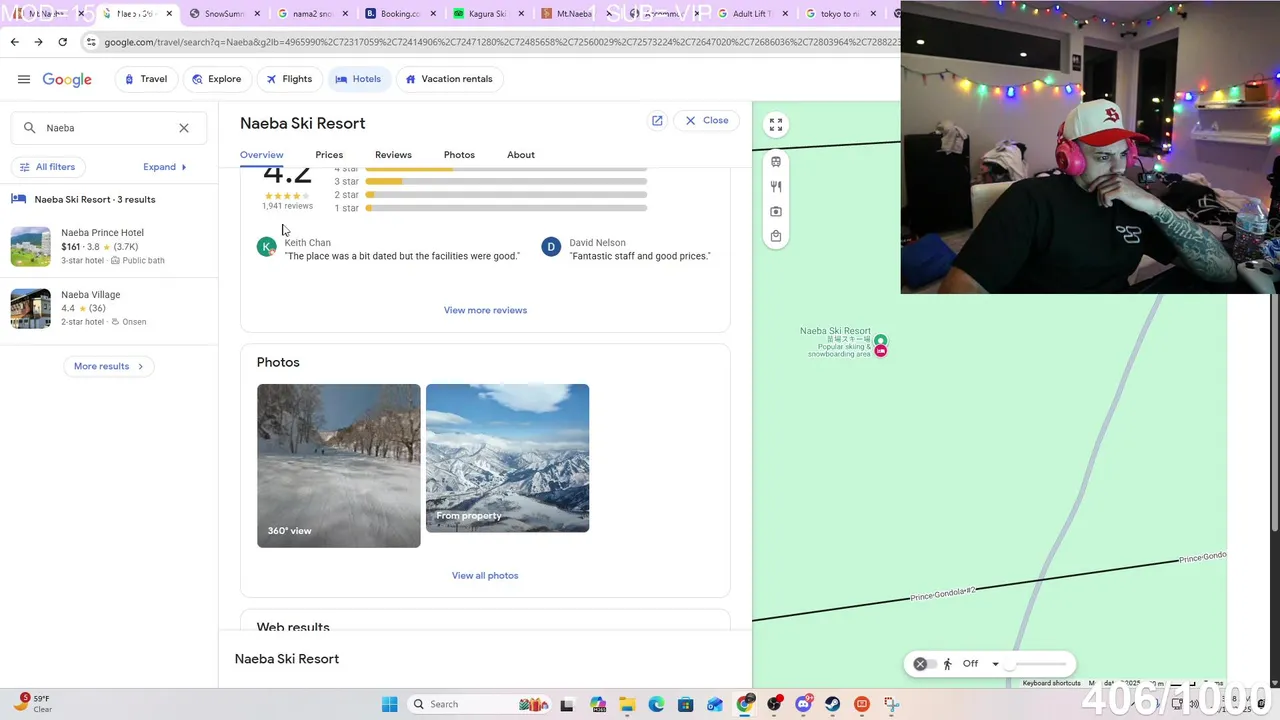
Task: Show transit stations on the map
Action: click(x=776, y=162)
